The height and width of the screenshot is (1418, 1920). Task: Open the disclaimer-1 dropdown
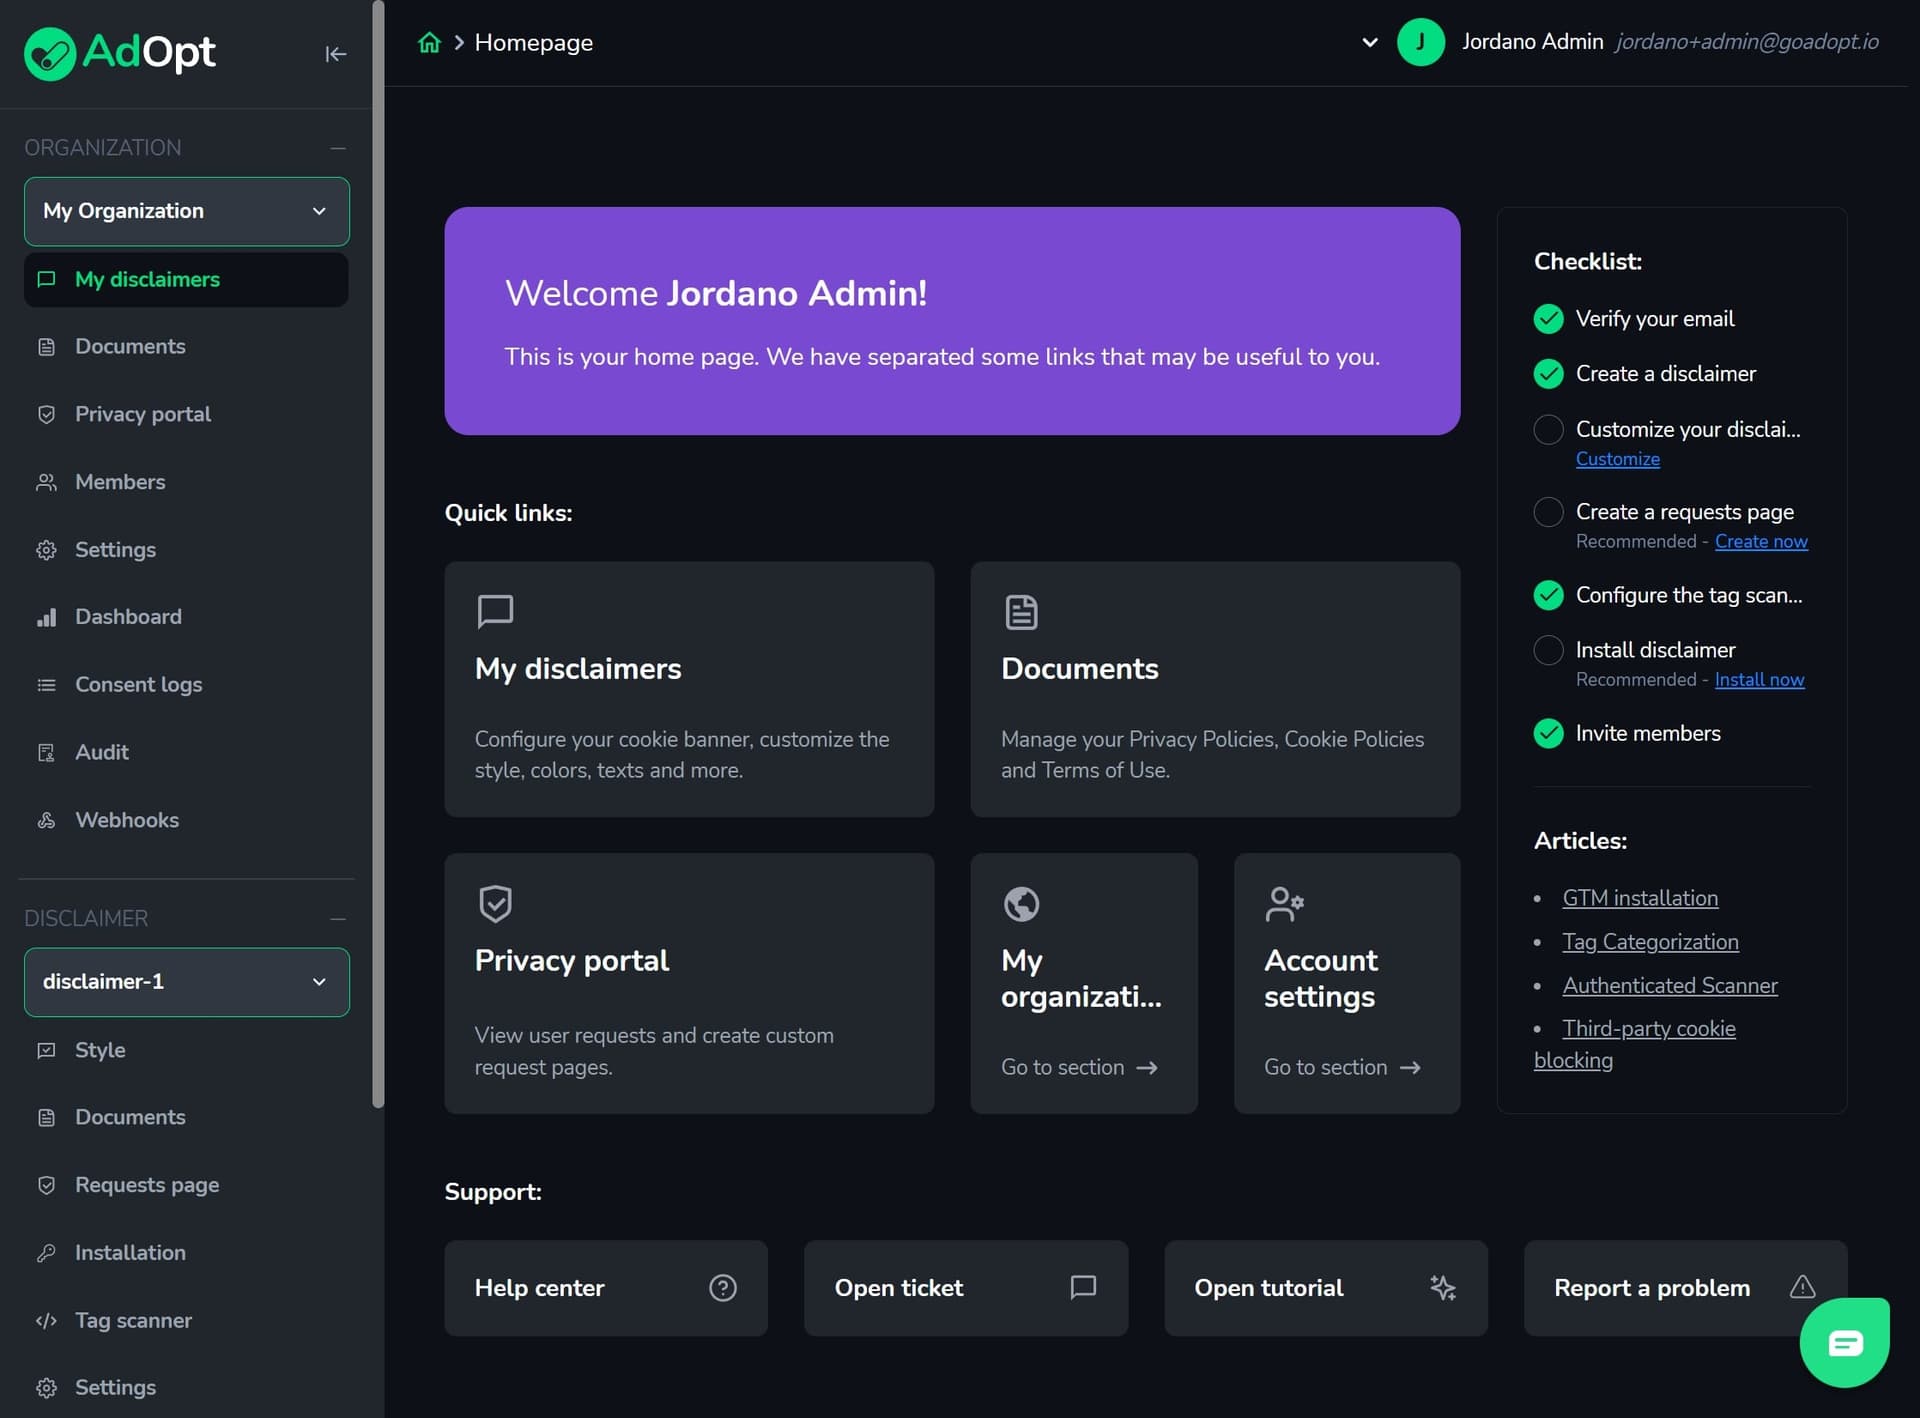pyautogui.click(x=187, y=982)
